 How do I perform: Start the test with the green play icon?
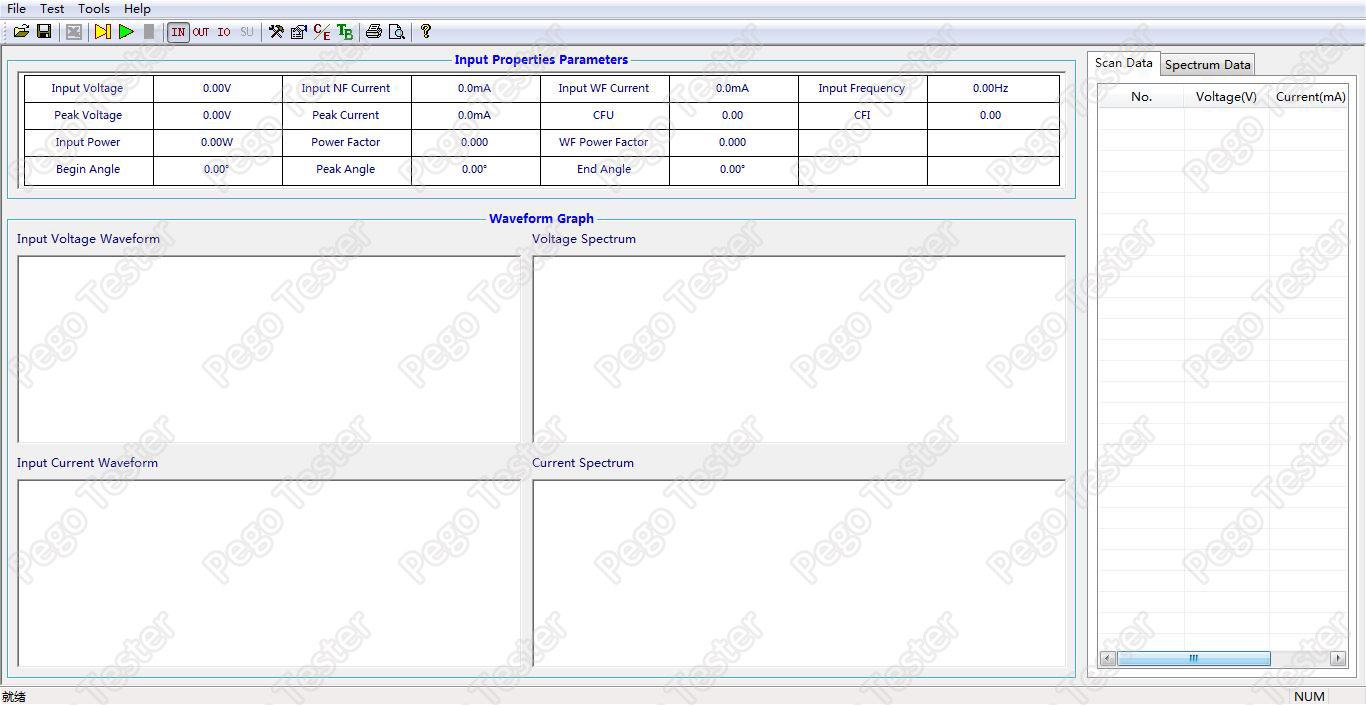[126, 32]
